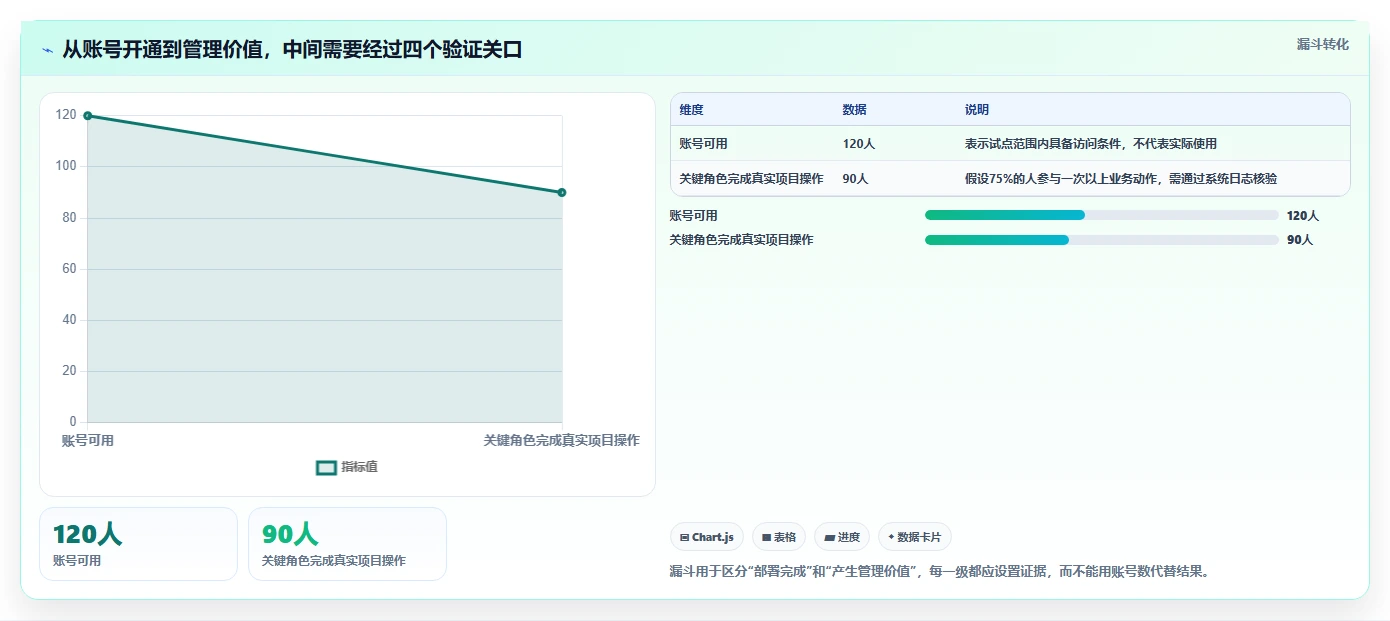Screen dimensions: 1390x621
Task: Click the 进度 tag icon
Action: (829, 537)
